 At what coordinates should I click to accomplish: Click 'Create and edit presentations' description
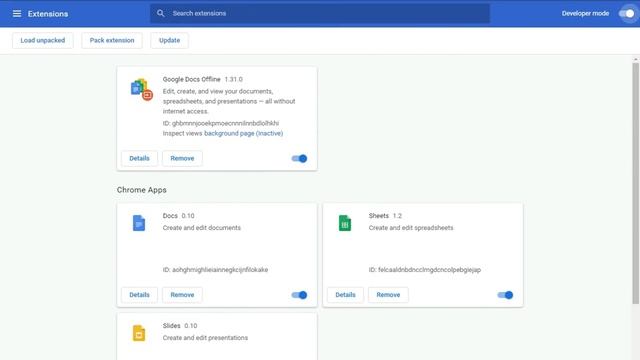pyautogui.click(x=205, y=338)
